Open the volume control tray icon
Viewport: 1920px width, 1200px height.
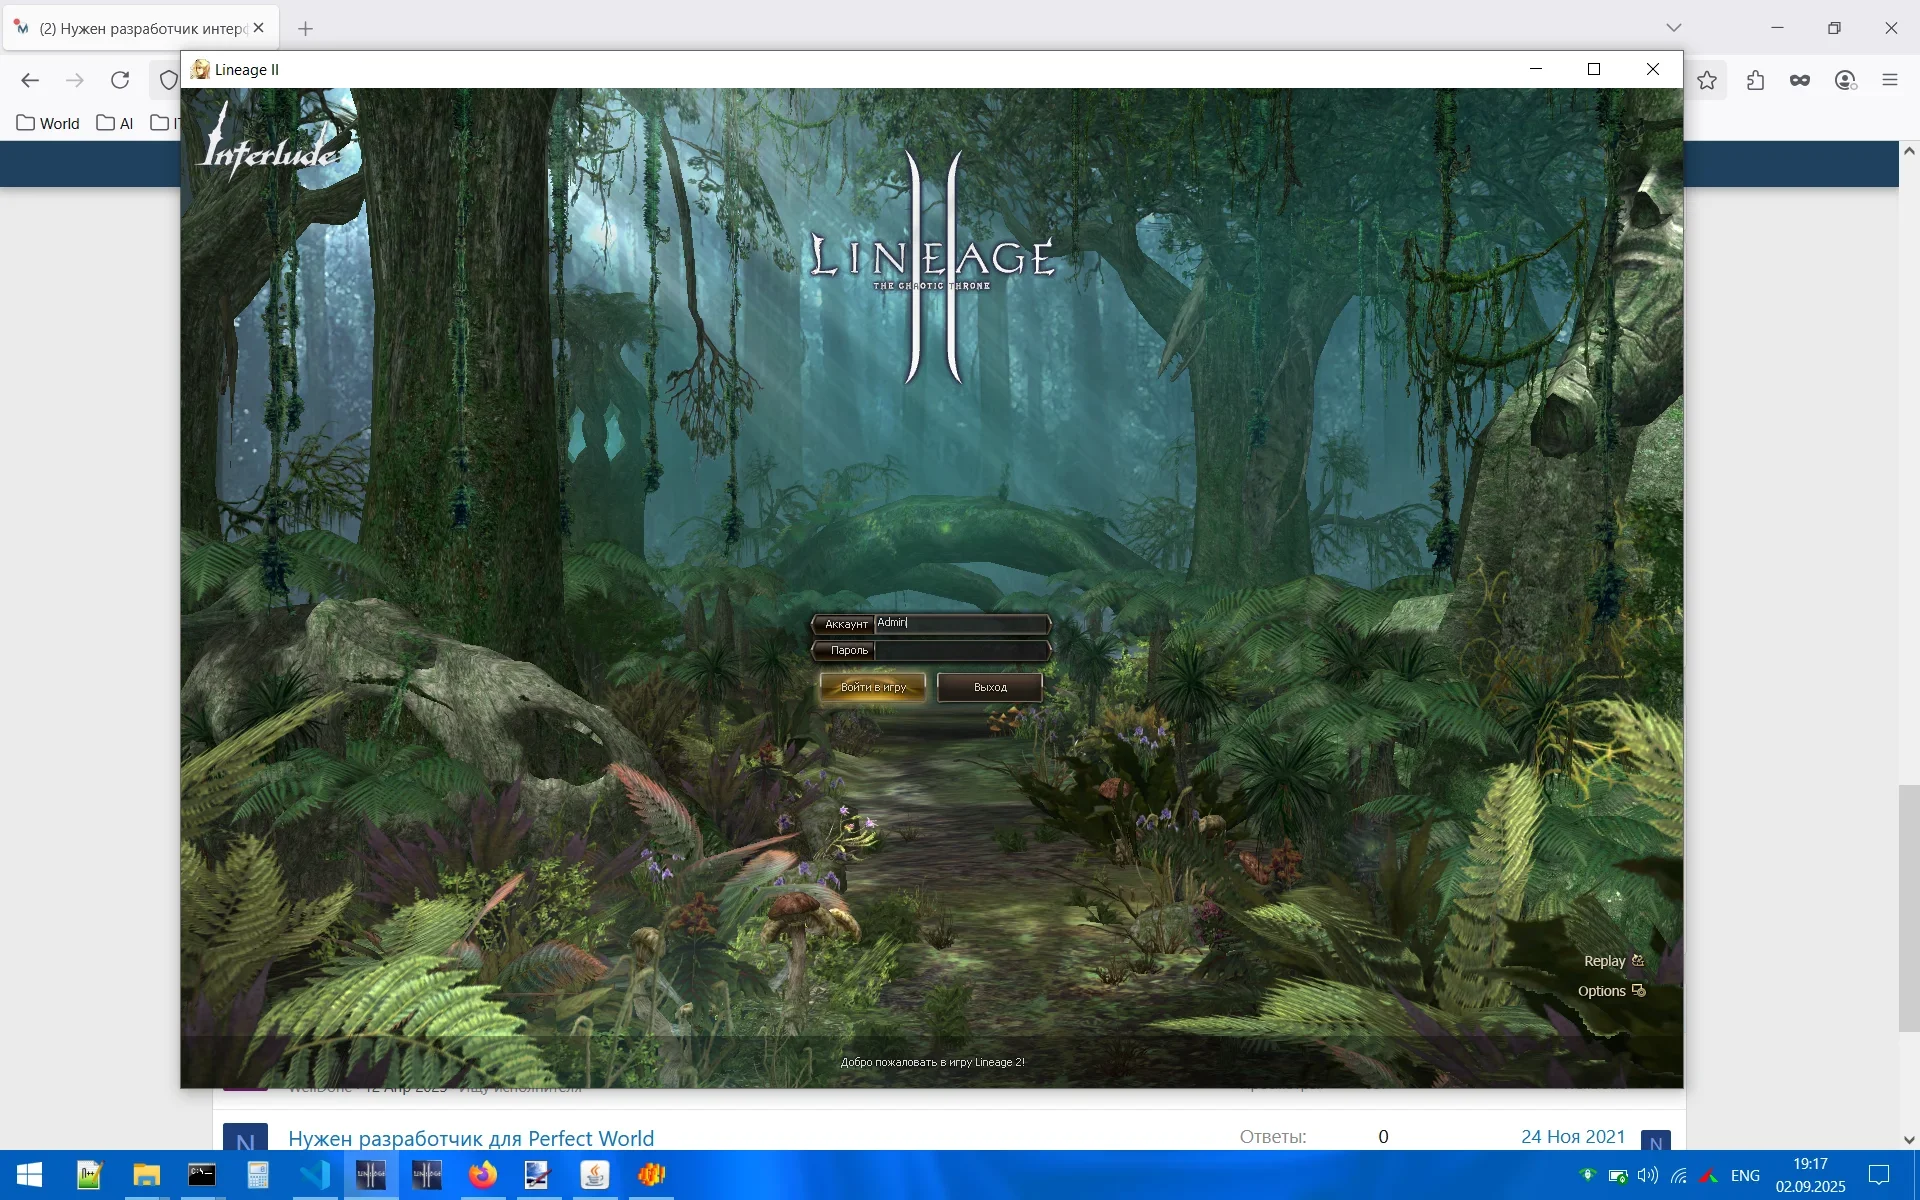[x=1647, y=1175]
